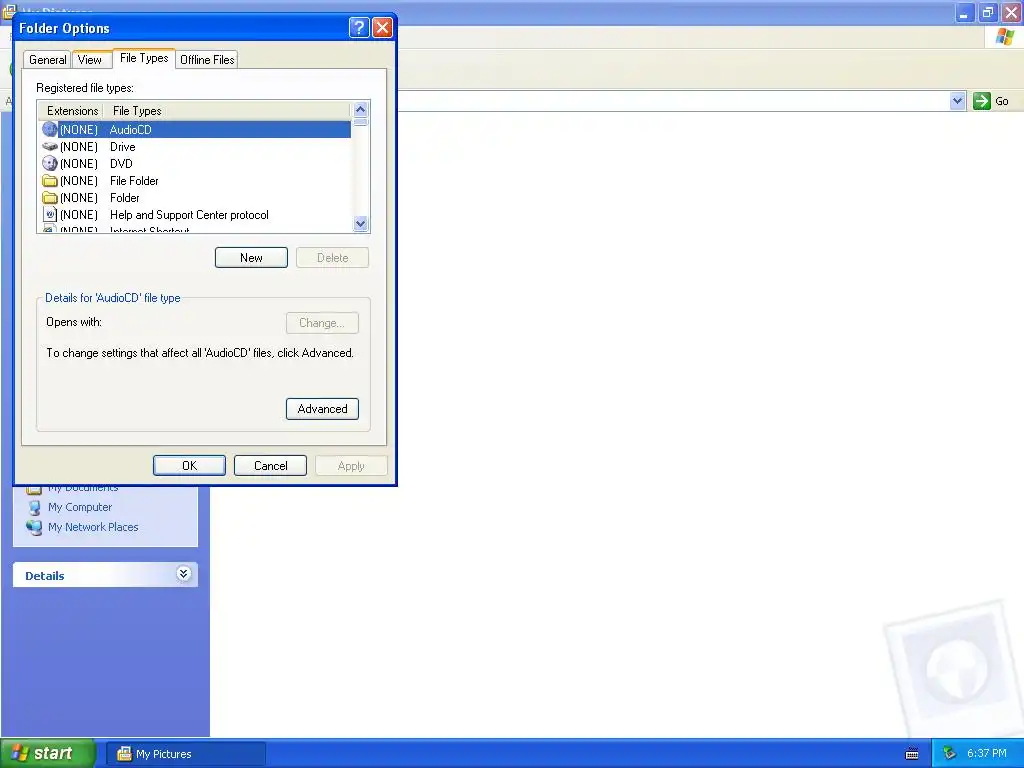Switch to the General tab
Screen dimensions: 1024x768
[47, 59]
